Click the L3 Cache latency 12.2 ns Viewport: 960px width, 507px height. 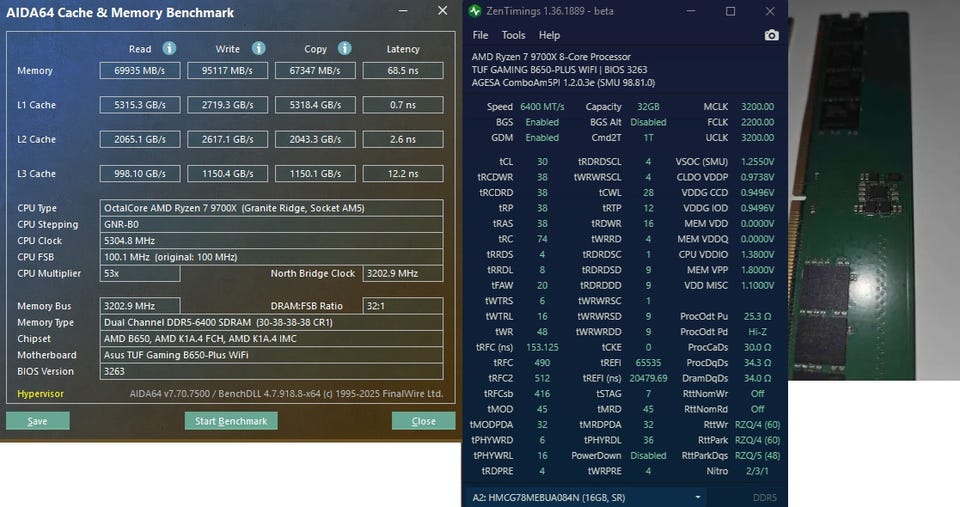pos(403,173)
